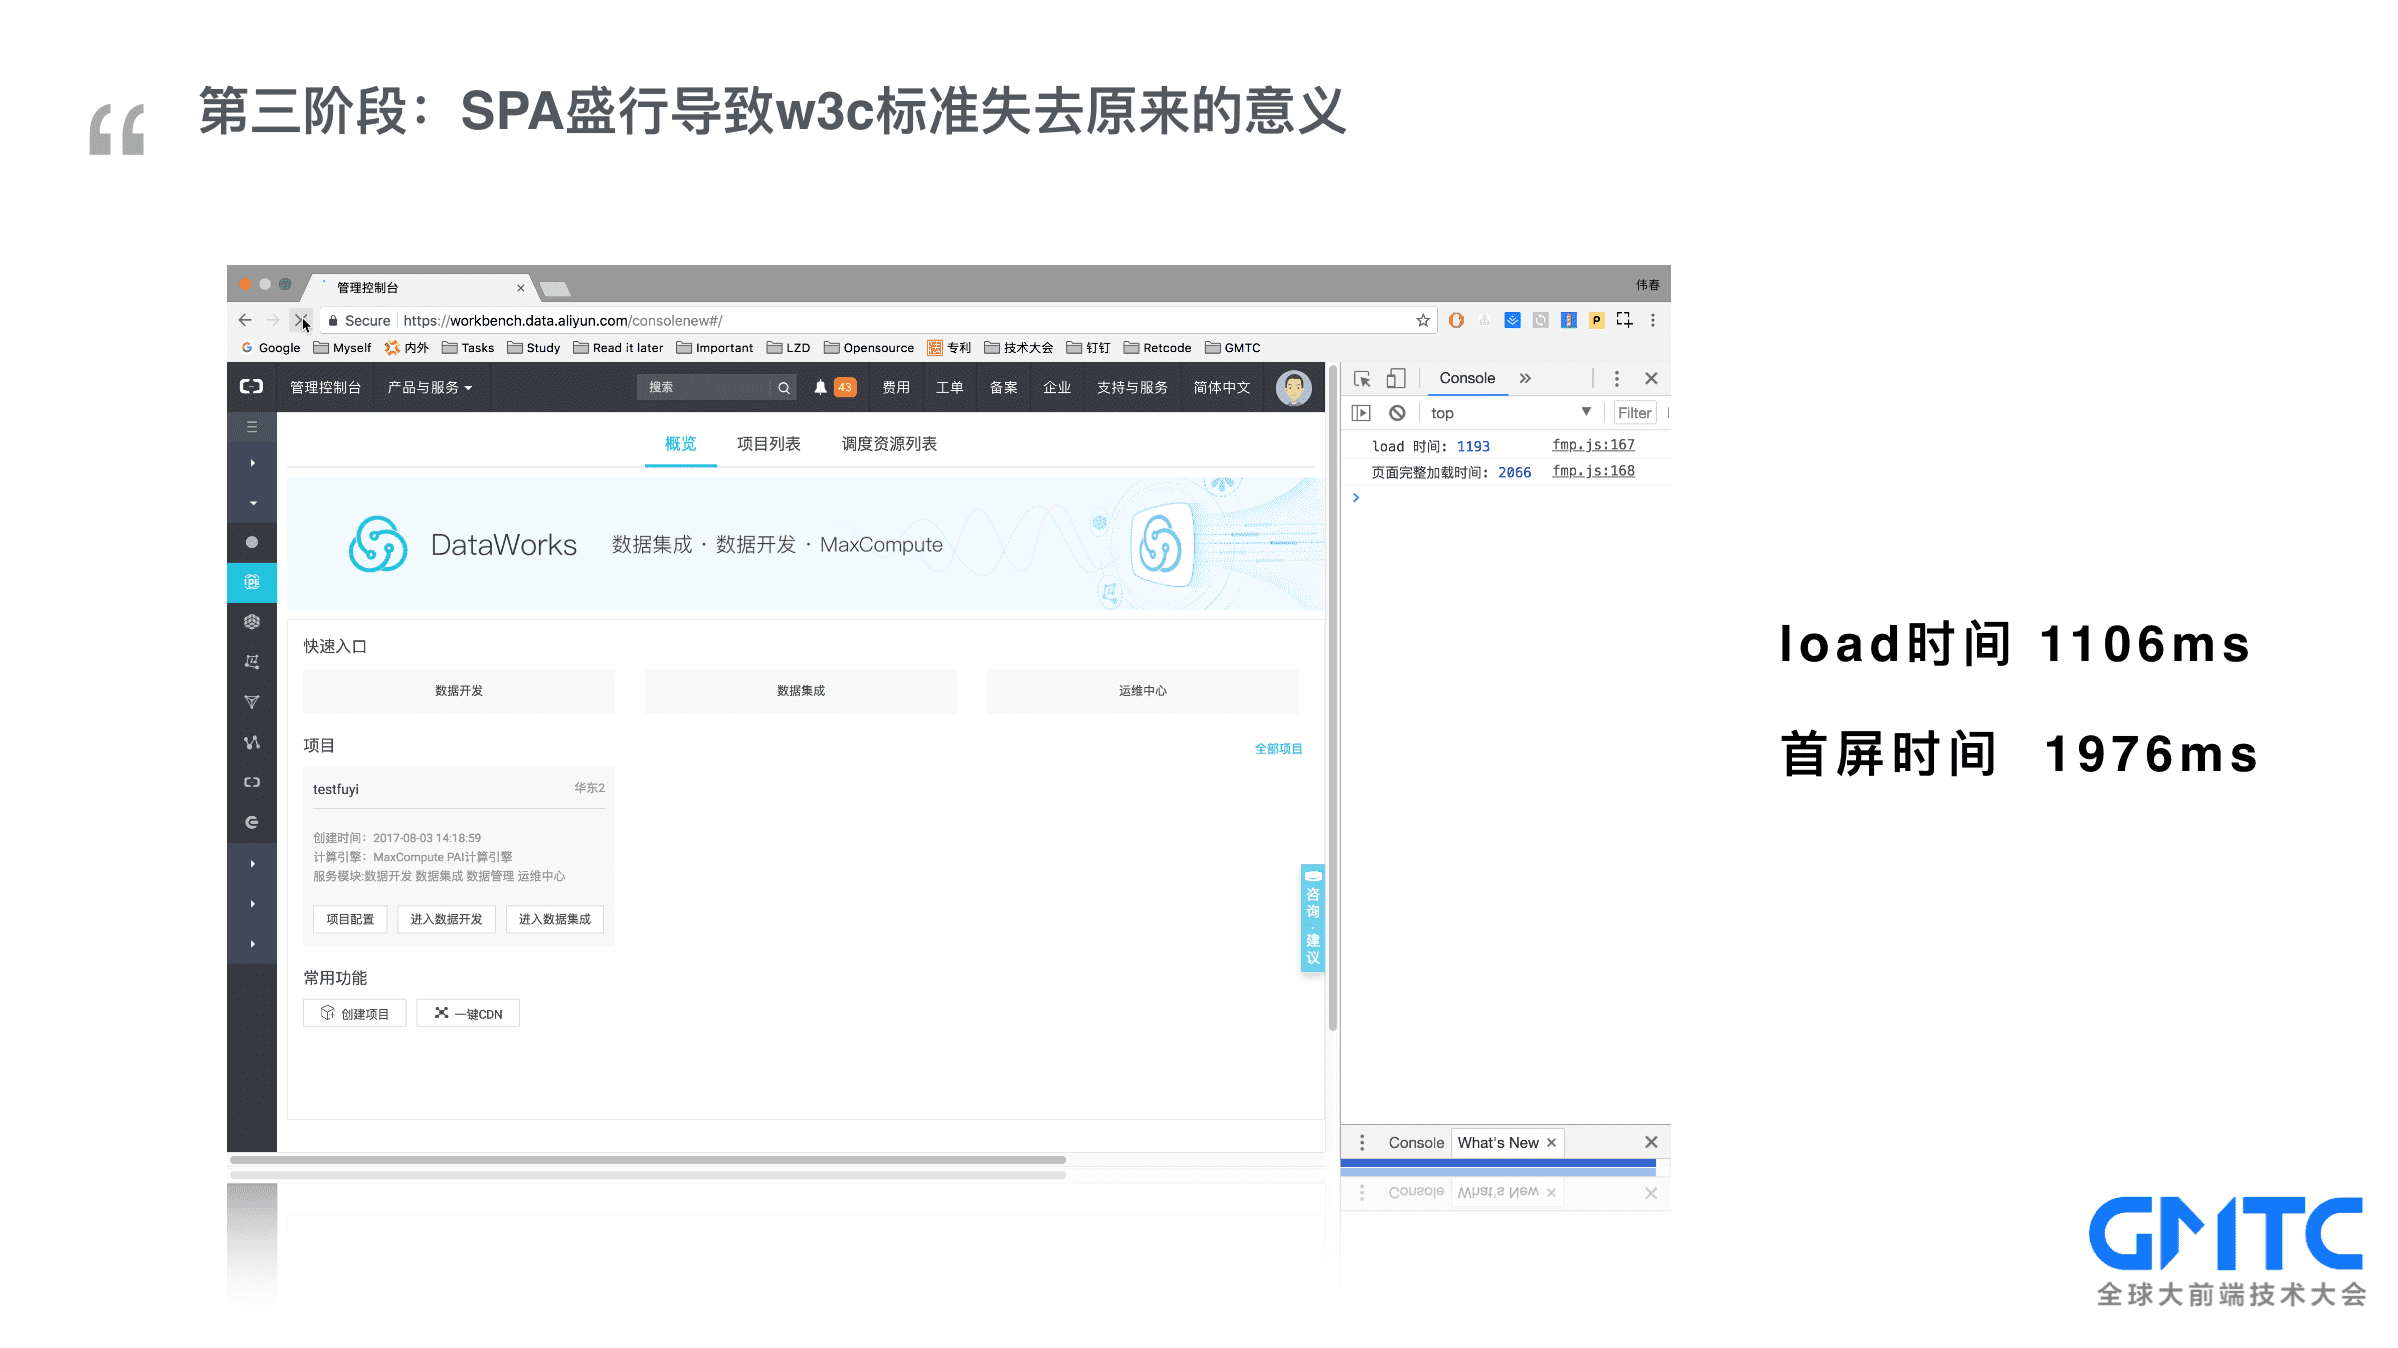2398x1348 pixels.
Task: Toggle the sidebar hamburger icon
Action: click(252, 426)
